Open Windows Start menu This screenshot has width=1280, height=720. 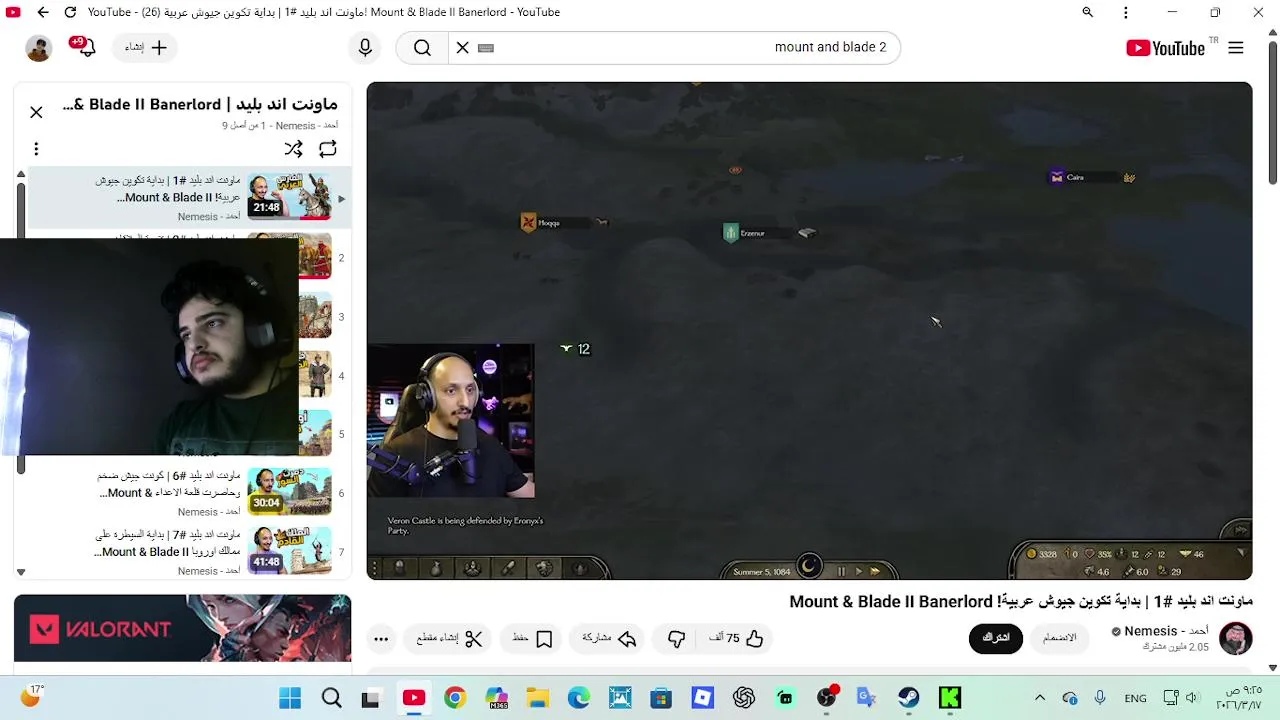[290, 698]
